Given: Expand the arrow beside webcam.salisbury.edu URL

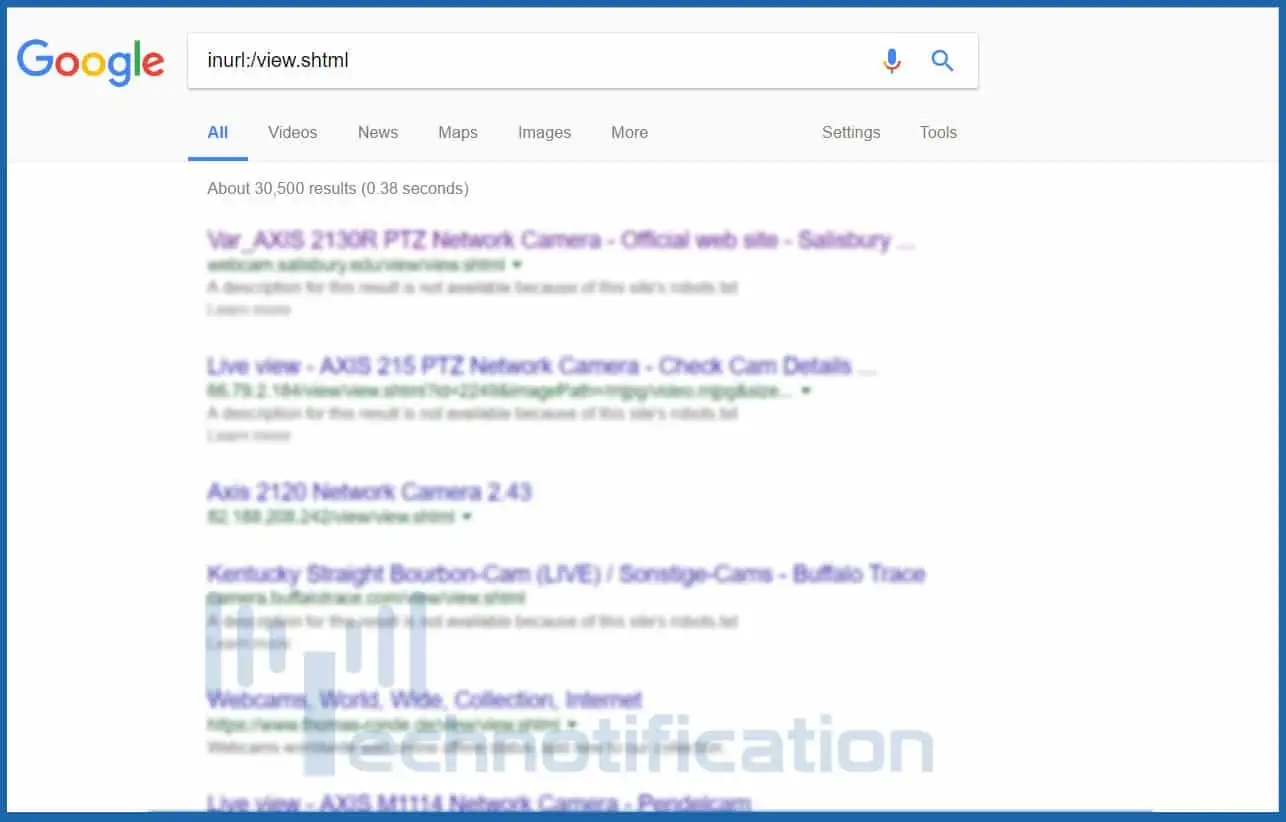Looking at the screenshot, I should [x=517, y=265].
